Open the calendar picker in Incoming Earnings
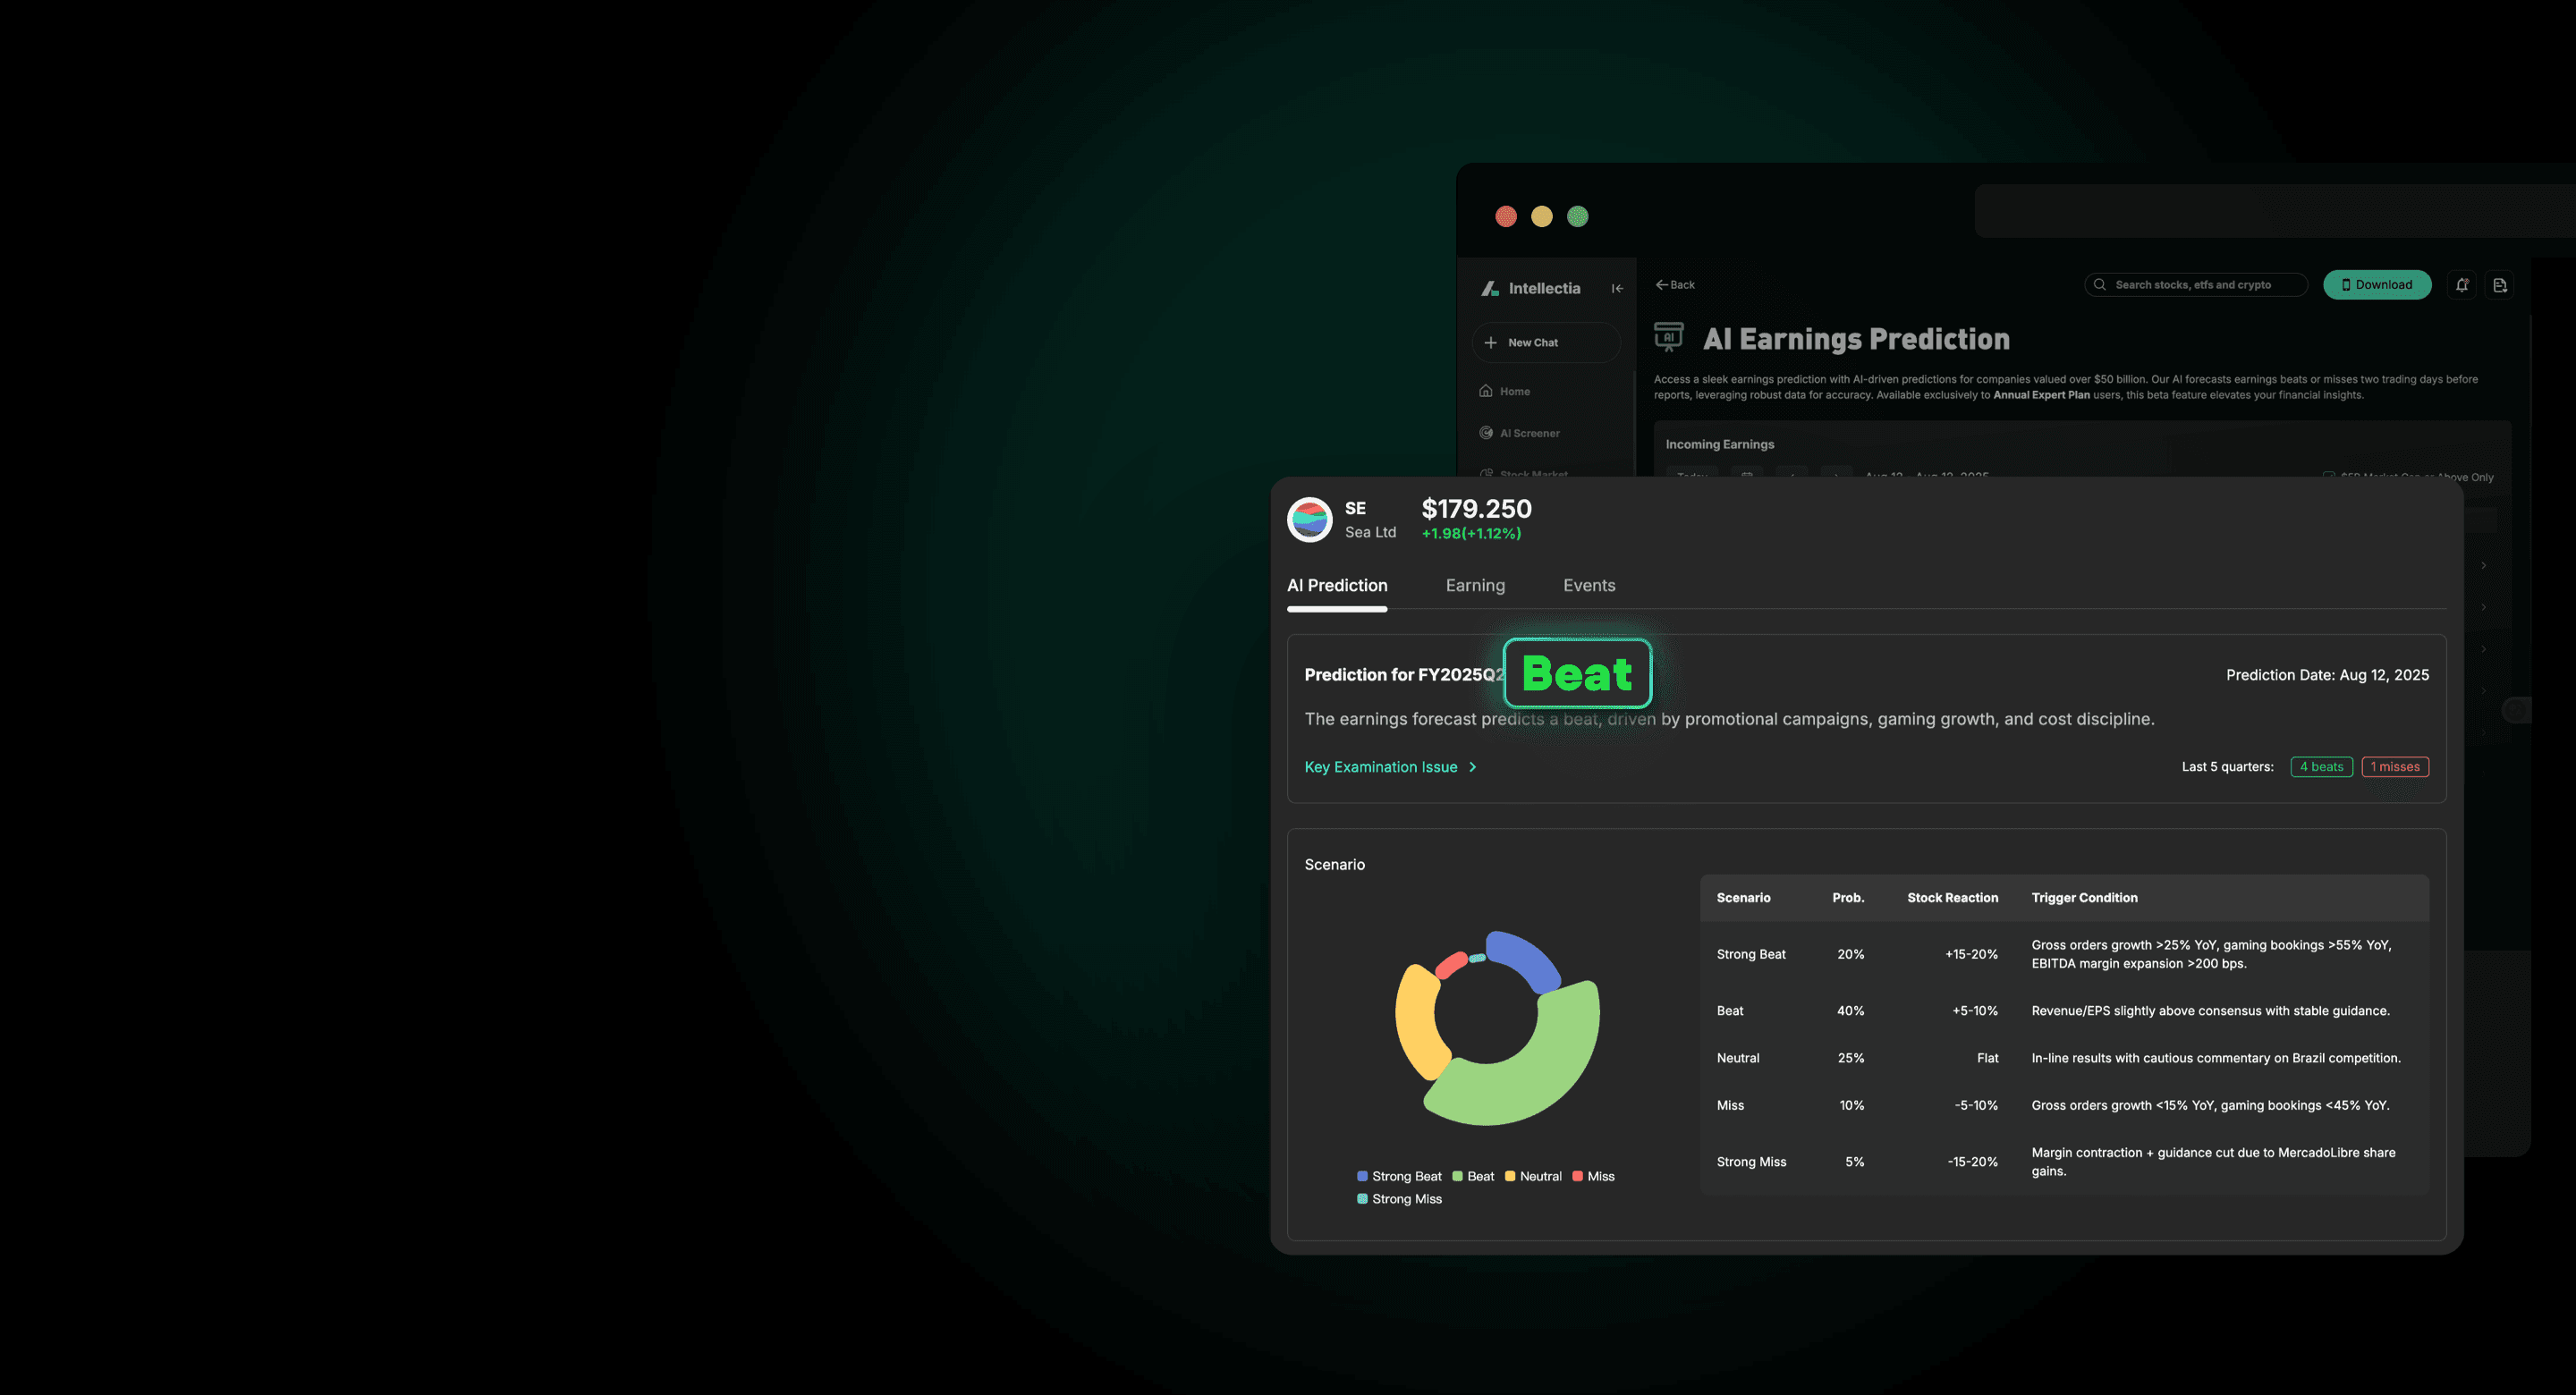Viewport: 2576px width, 1395px height. click(1746, 477)
